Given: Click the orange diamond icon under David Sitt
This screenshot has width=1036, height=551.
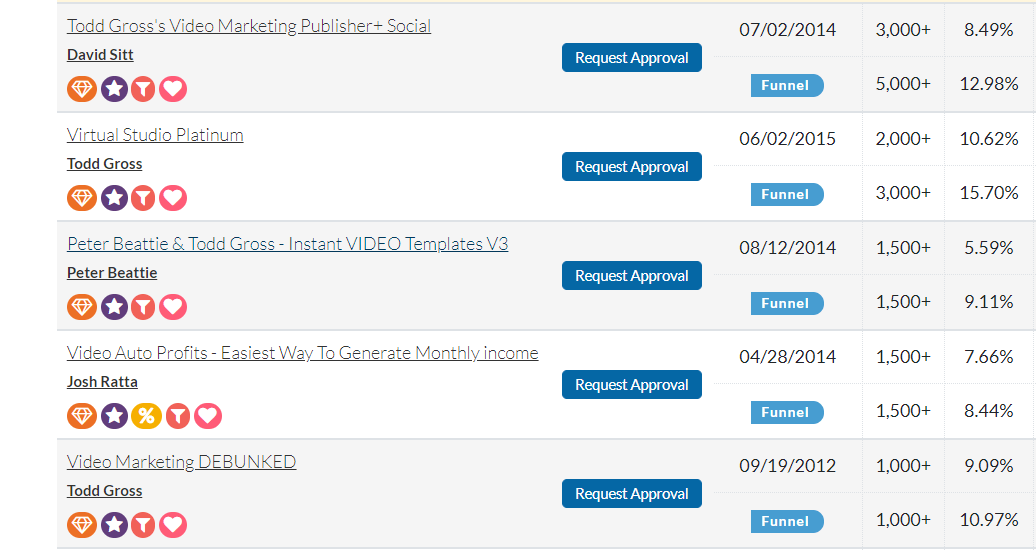Looking at the screenshot, I should click(x=82, y=89).
